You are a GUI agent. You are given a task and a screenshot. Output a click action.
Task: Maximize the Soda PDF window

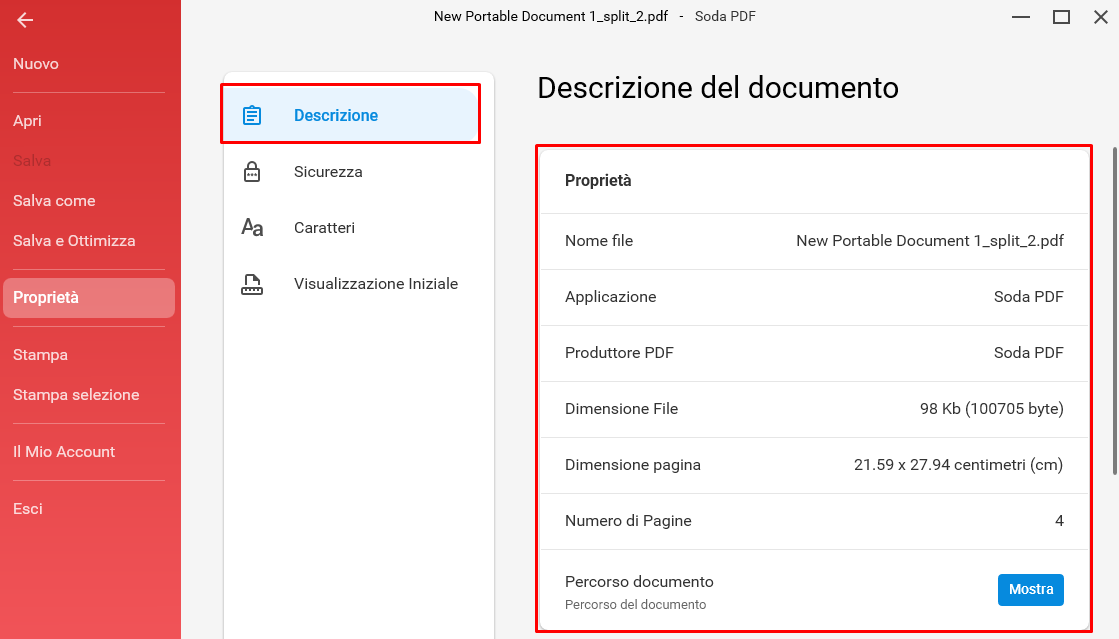tap(1061, 17)
